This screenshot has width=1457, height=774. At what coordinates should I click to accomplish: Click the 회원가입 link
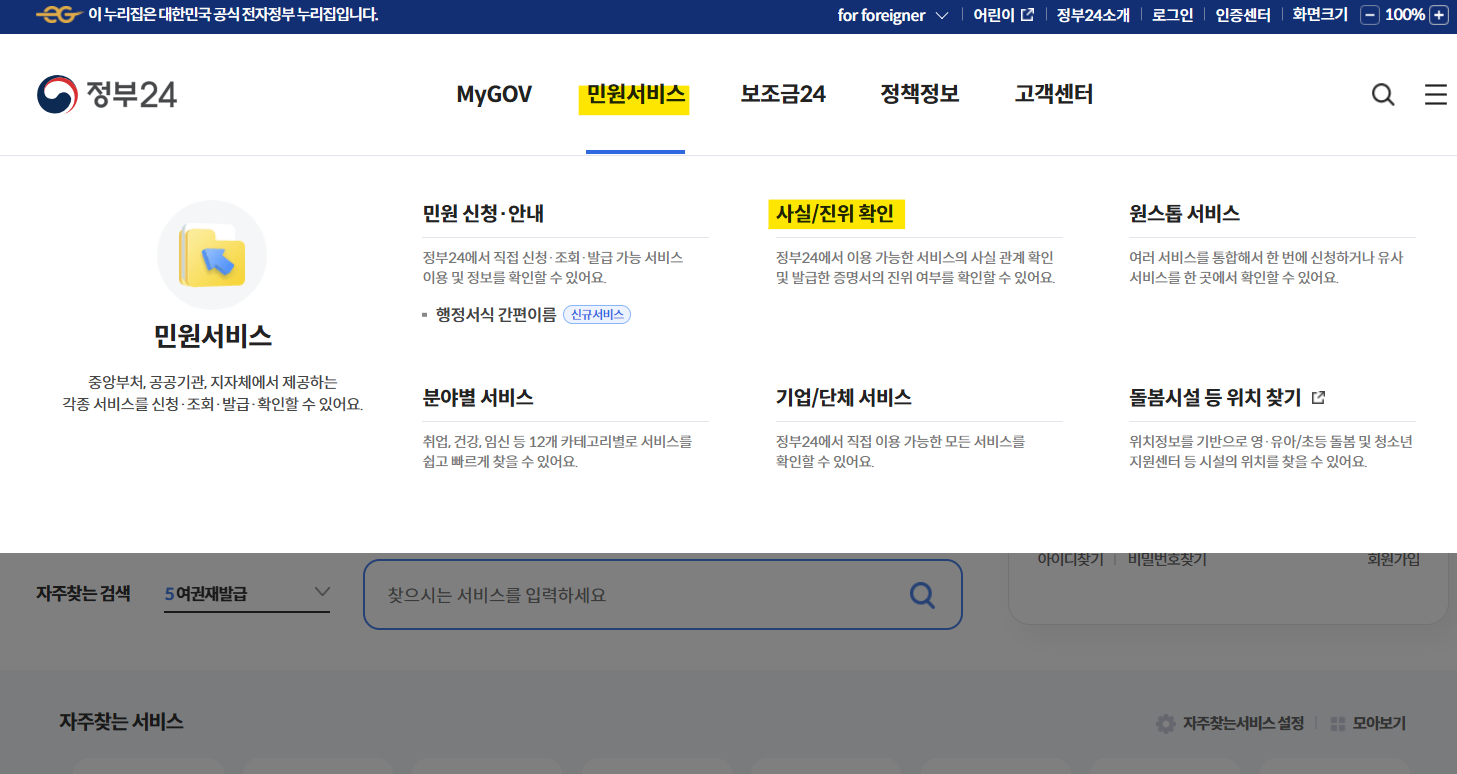click(1393, 560)
